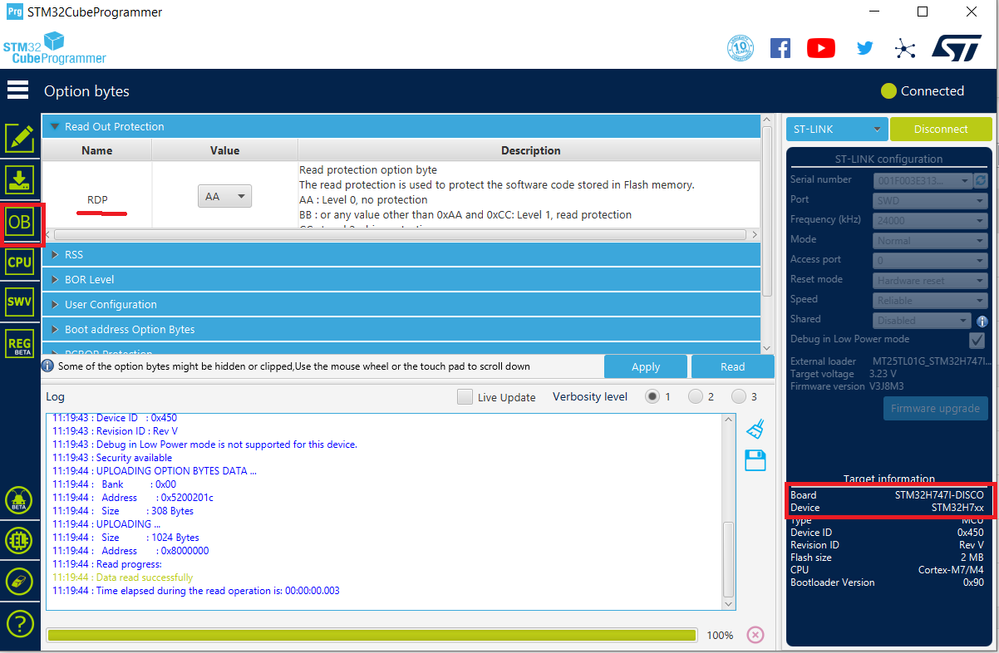Image resolution: width=999 pixels, height=653 pixels.
Task: Click the info icon beside option bytes hint
Action: tap(48, 366)
